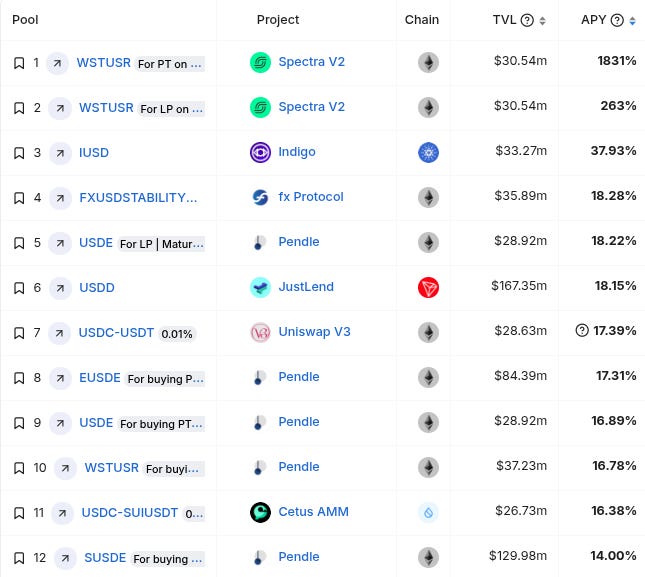Open the USDD pool link

[x=97, y=287]
